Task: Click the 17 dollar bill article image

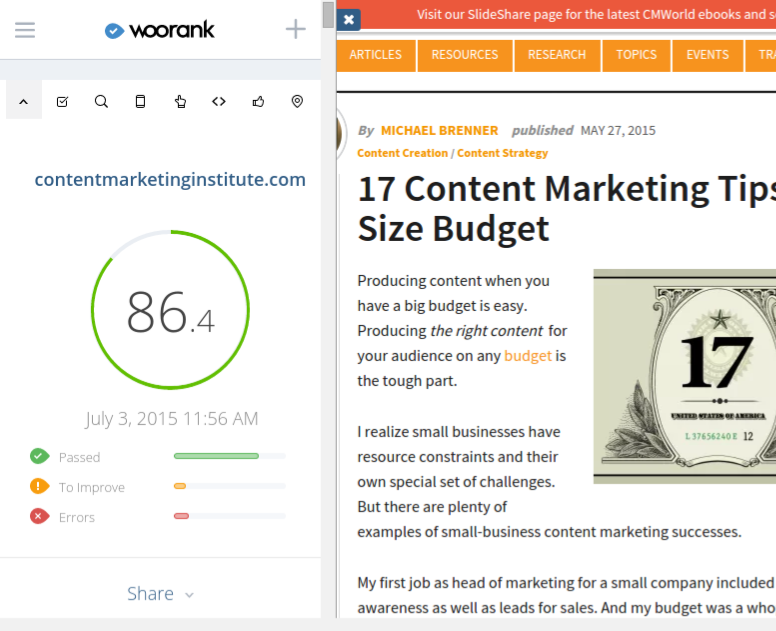Action: tap(684, 376)
